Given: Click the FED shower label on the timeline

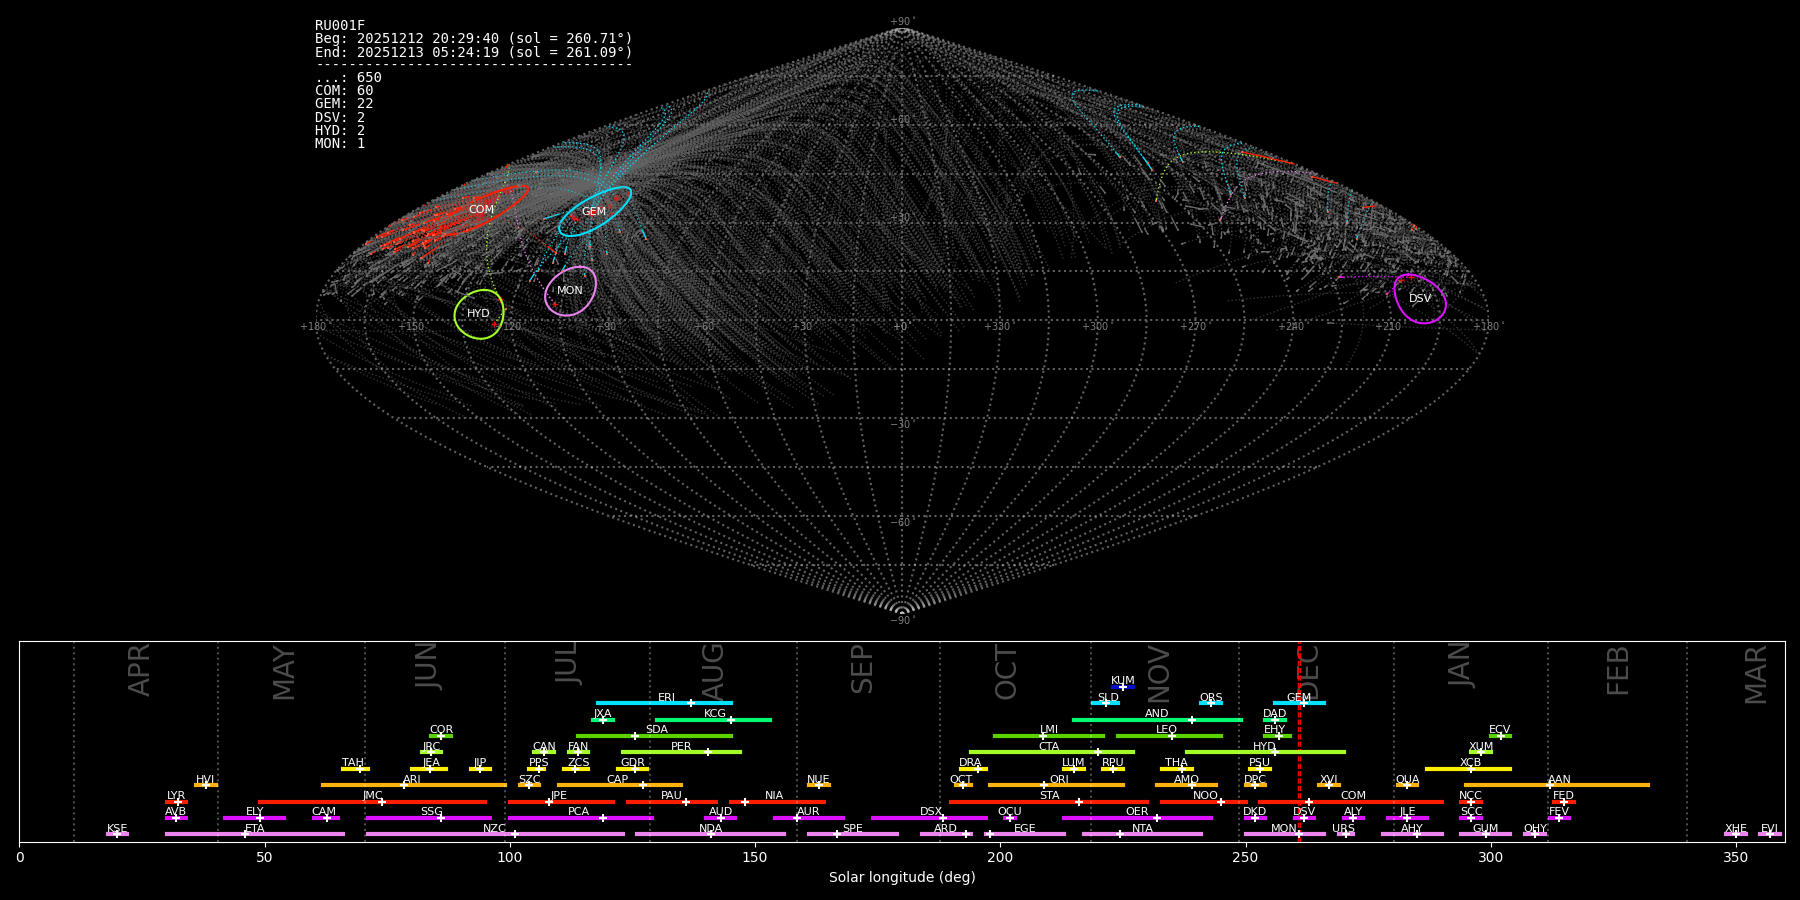Looking at the screenshot, I should pyautogui.click(x=1563, y=796).
